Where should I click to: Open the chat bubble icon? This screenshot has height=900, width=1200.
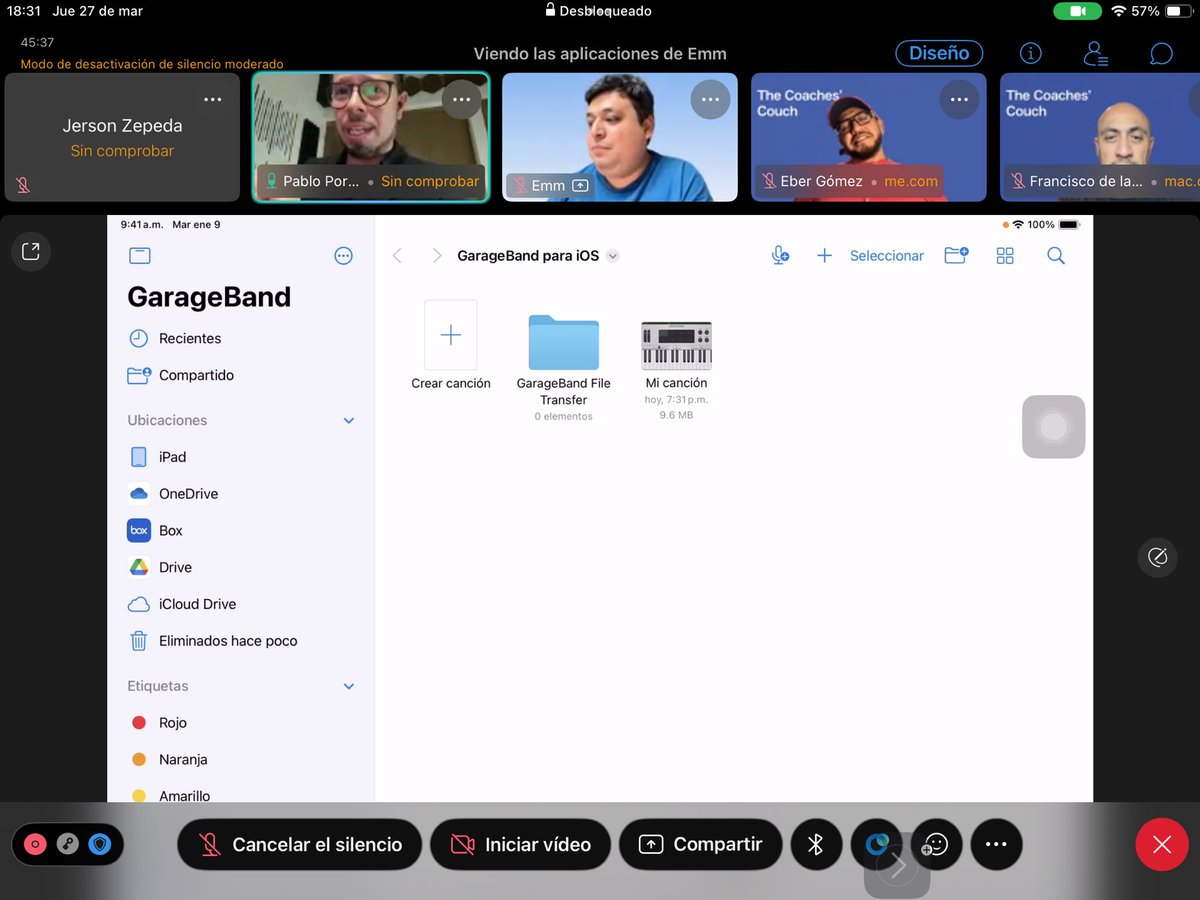[x=1160, y=53]
